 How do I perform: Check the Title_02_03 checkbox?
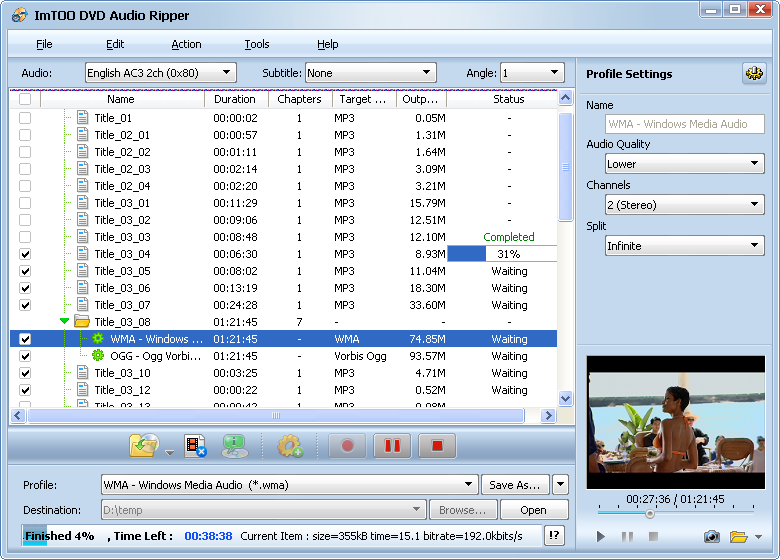[25, 169]
